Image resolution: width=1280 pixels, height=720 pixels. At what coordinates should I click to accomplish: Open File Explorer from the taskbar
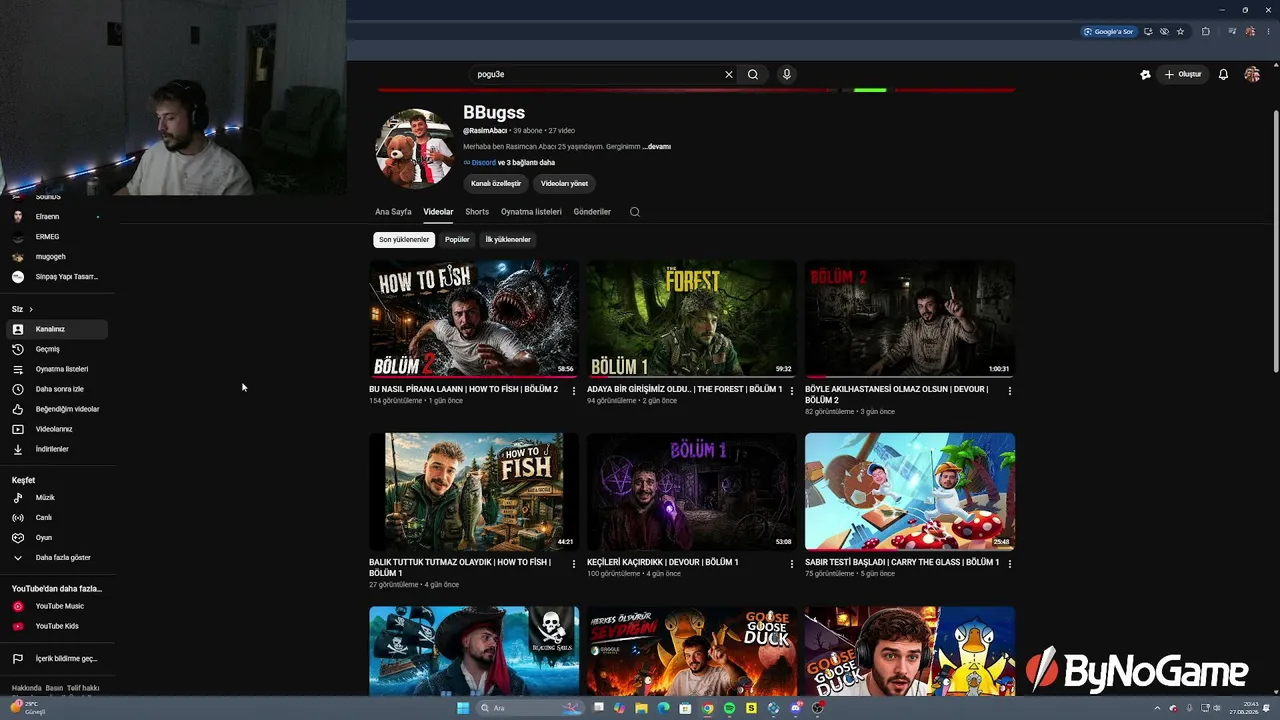click(641, 708)
